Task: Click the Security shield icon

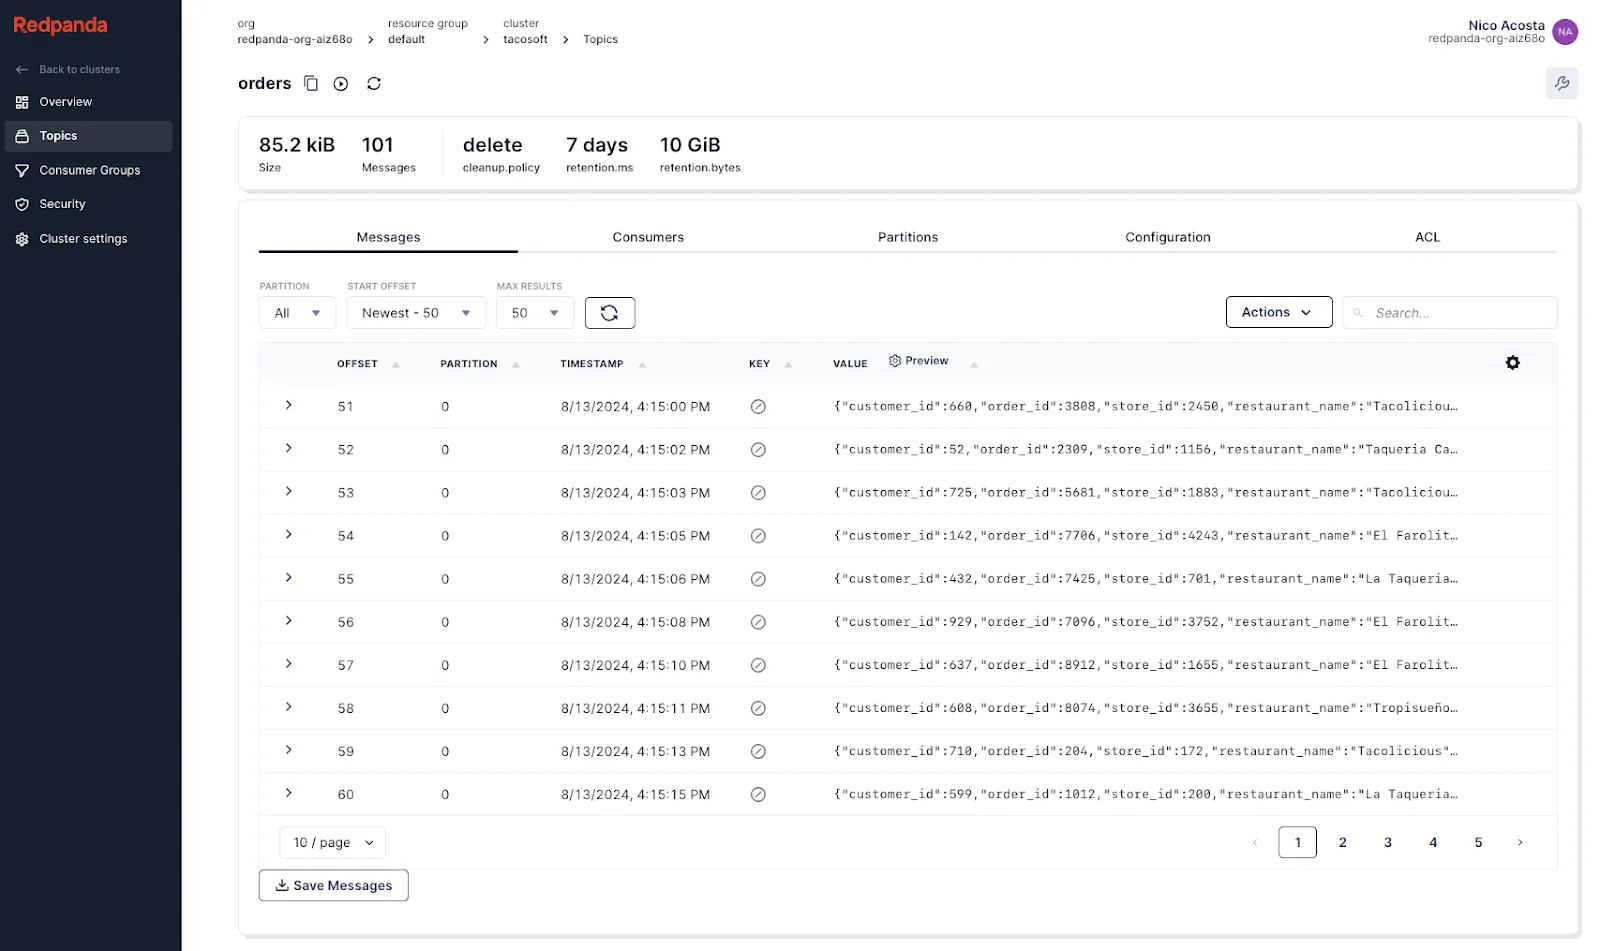Action: tap(22, 204)
